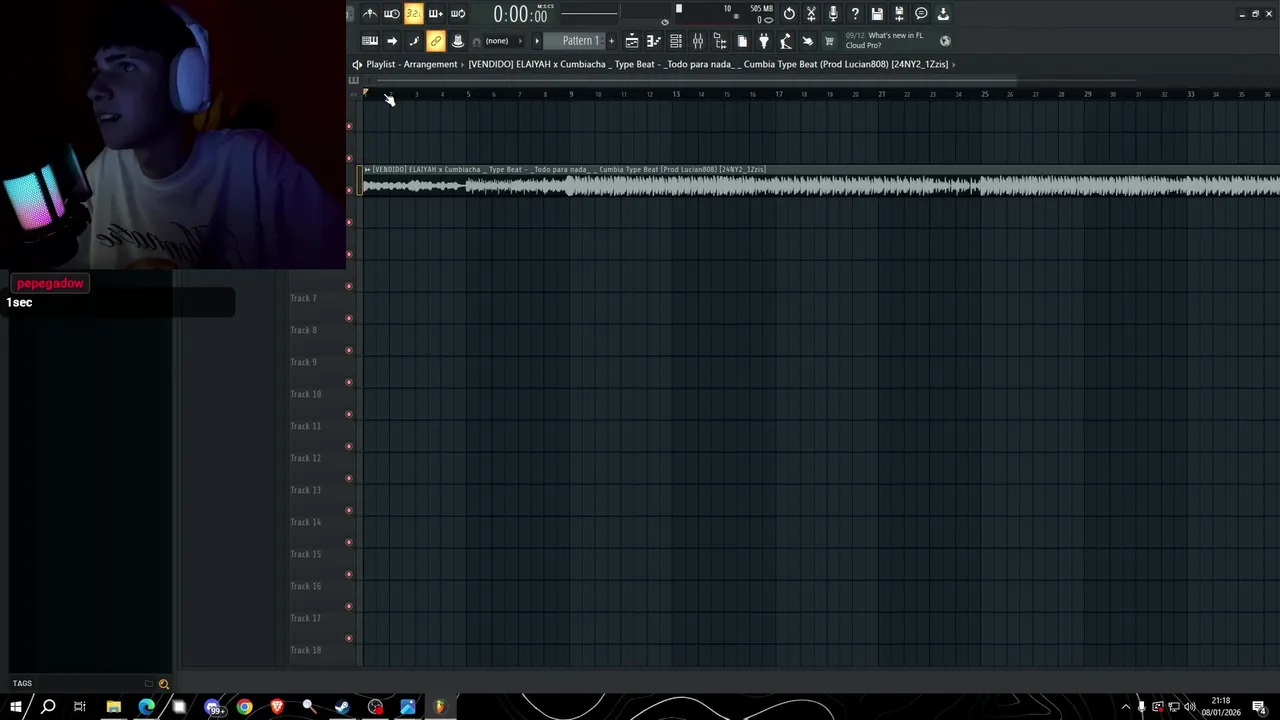
Task: Open Steam from the taskbar
Action: point(342,707)
